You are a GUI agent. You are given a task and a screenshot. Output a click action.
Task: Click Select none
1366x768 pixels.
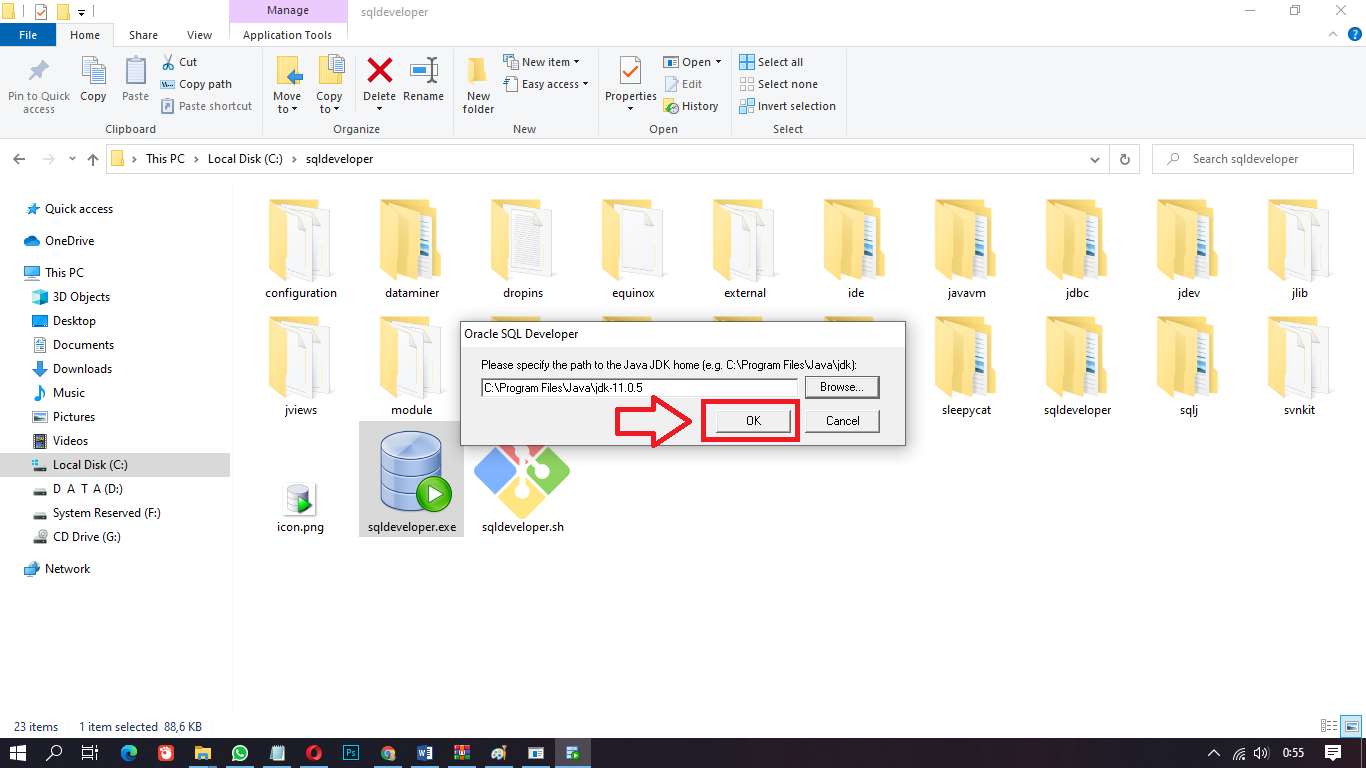[x=778, y=84]
